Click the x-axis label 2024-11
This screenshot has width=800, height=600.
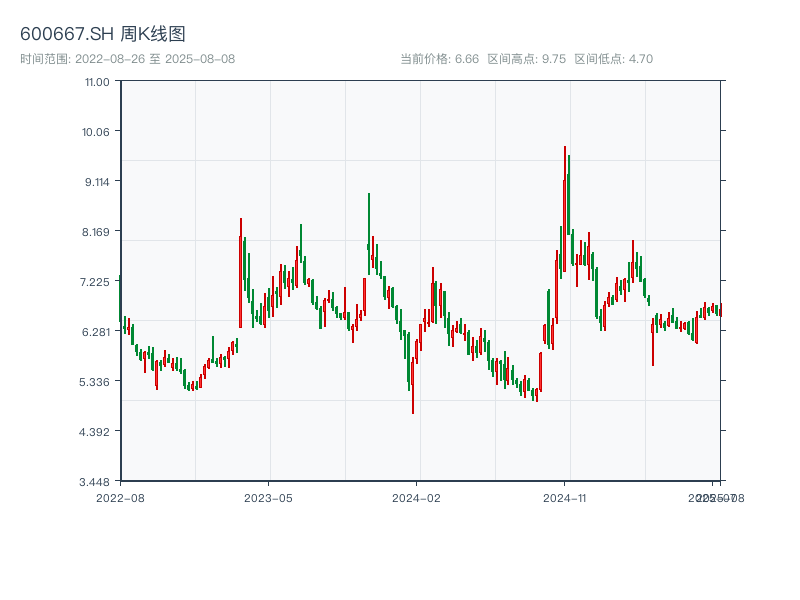click(x=564, y=498)
